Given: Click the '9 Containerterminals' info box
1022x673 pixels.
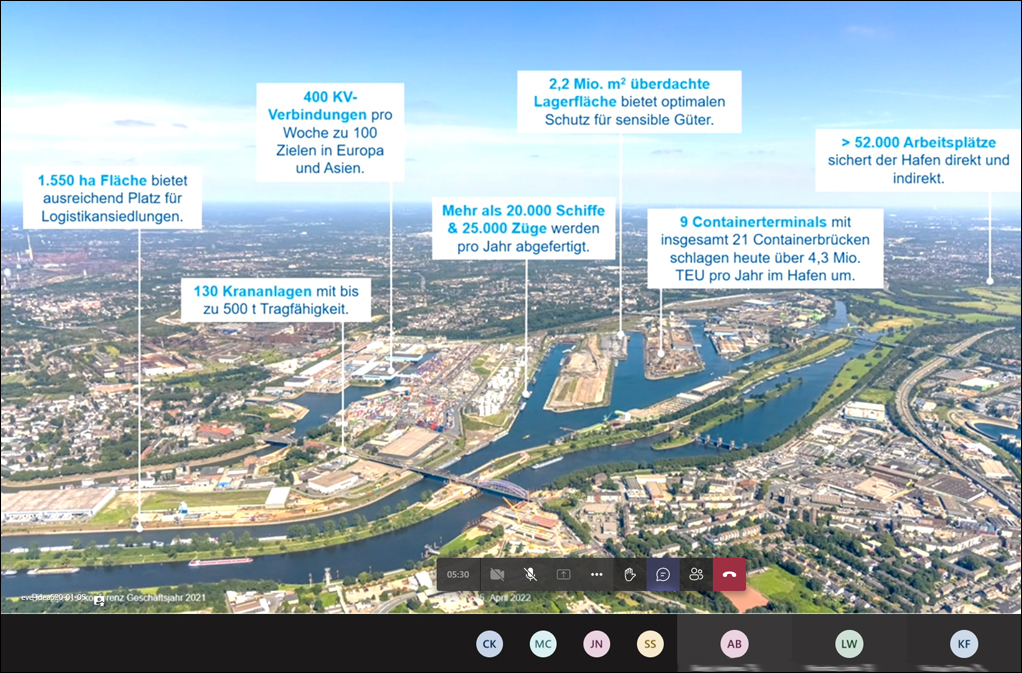Looking at the screenshot, I should click(x=765, y=248).
